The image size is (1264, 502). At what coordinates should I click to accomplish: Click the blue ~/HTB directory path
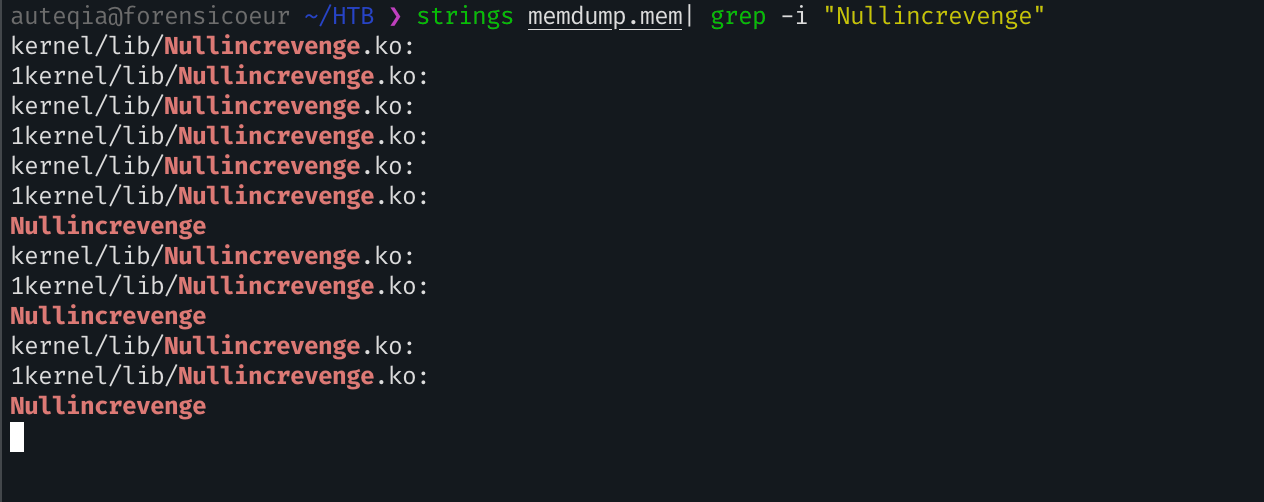pos(340,16)
